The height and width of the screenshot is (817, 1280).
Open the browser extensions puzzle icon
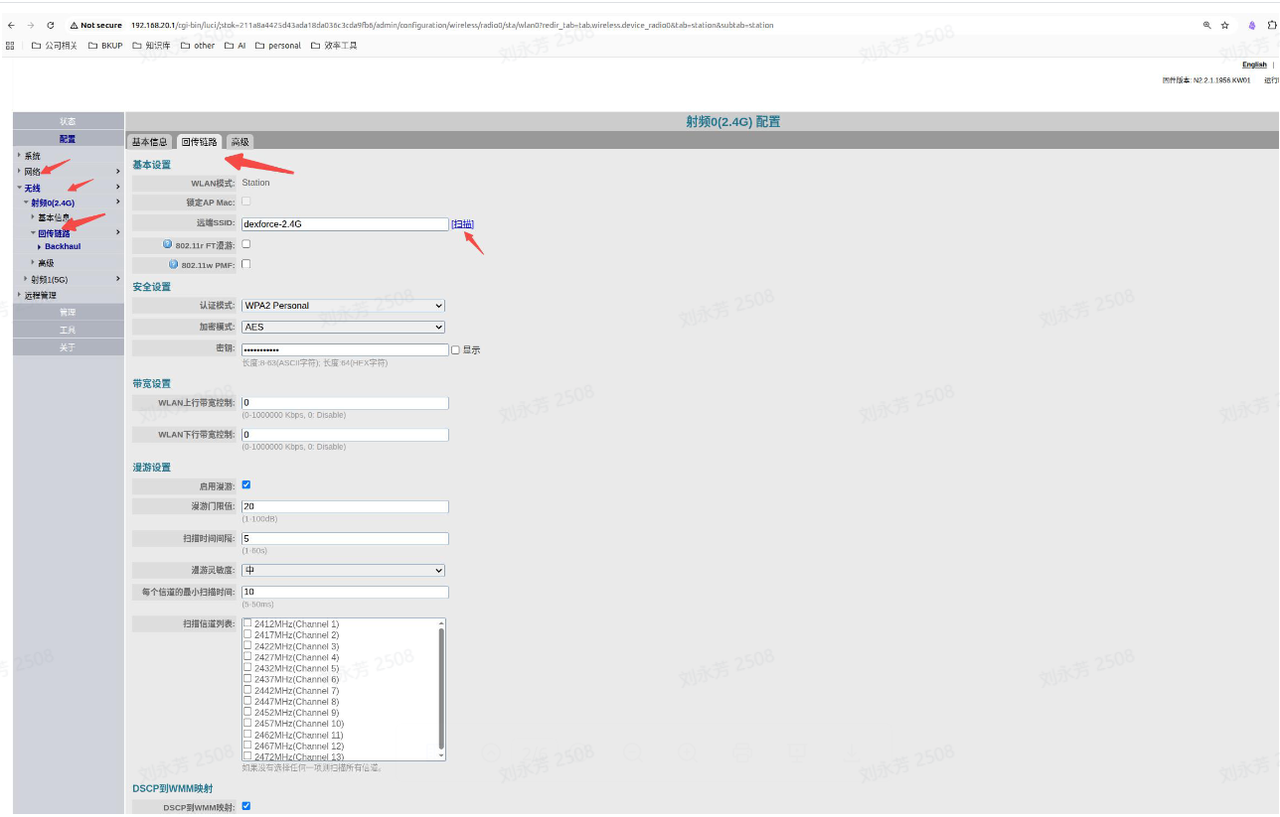point(1271,25)
